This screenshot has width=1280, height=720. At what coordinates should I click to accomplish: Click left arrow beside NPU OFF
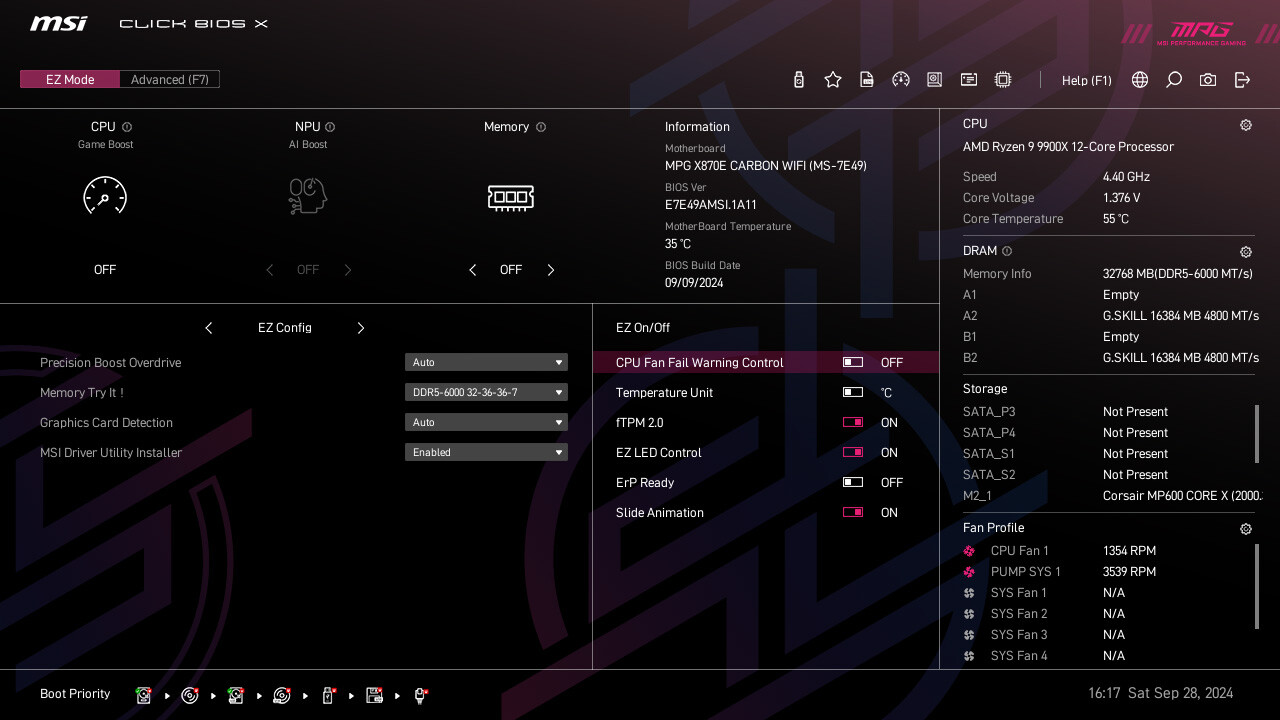coord(269,270)
